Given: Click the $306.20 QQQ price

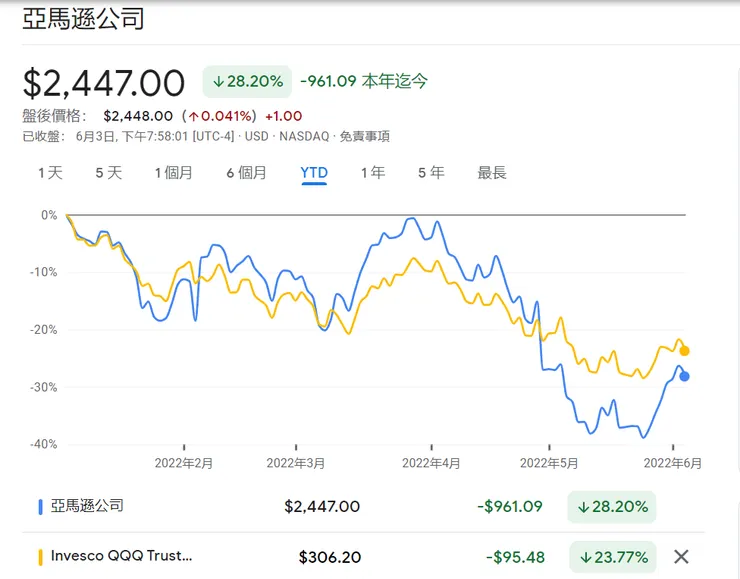Looking at the screenshot, I should pyautogui.click(x=330, y=557).
